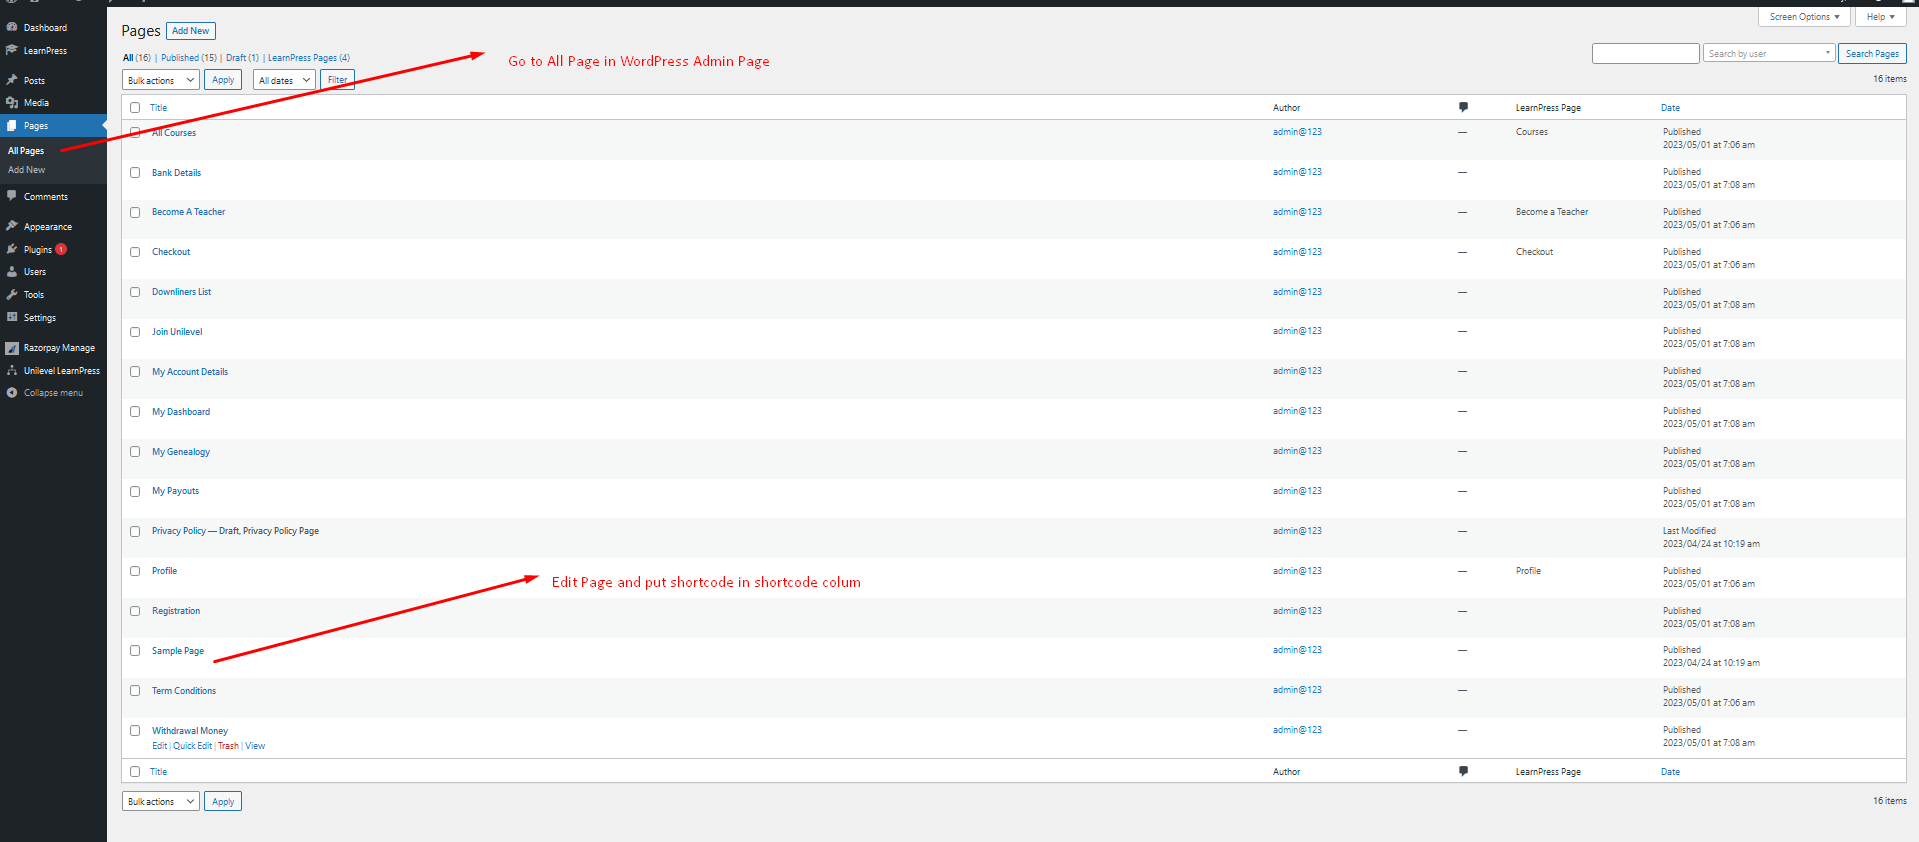Image resolution: width=1919 pixels, height=842 pixels.
Task: Click the Collapse menu arrow icon
Action: [x=12, y=393]
